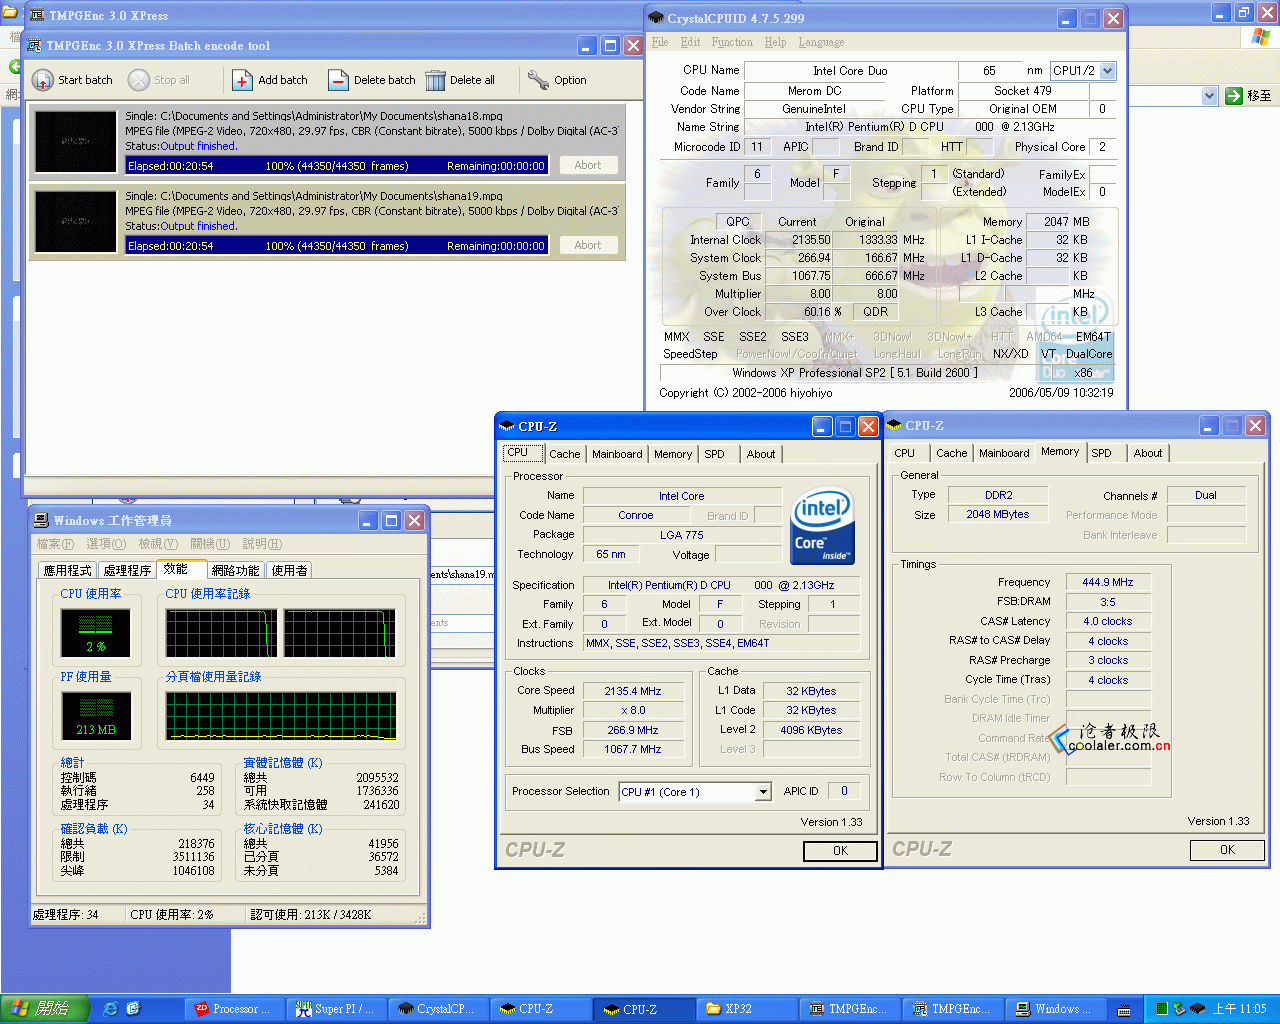Image resolution: width=1280 pixels, height=1024 pixels.
Task: Click Start batch in TMPGEnc toolbar
Action: pyautogui.click(x=72, y=80)
